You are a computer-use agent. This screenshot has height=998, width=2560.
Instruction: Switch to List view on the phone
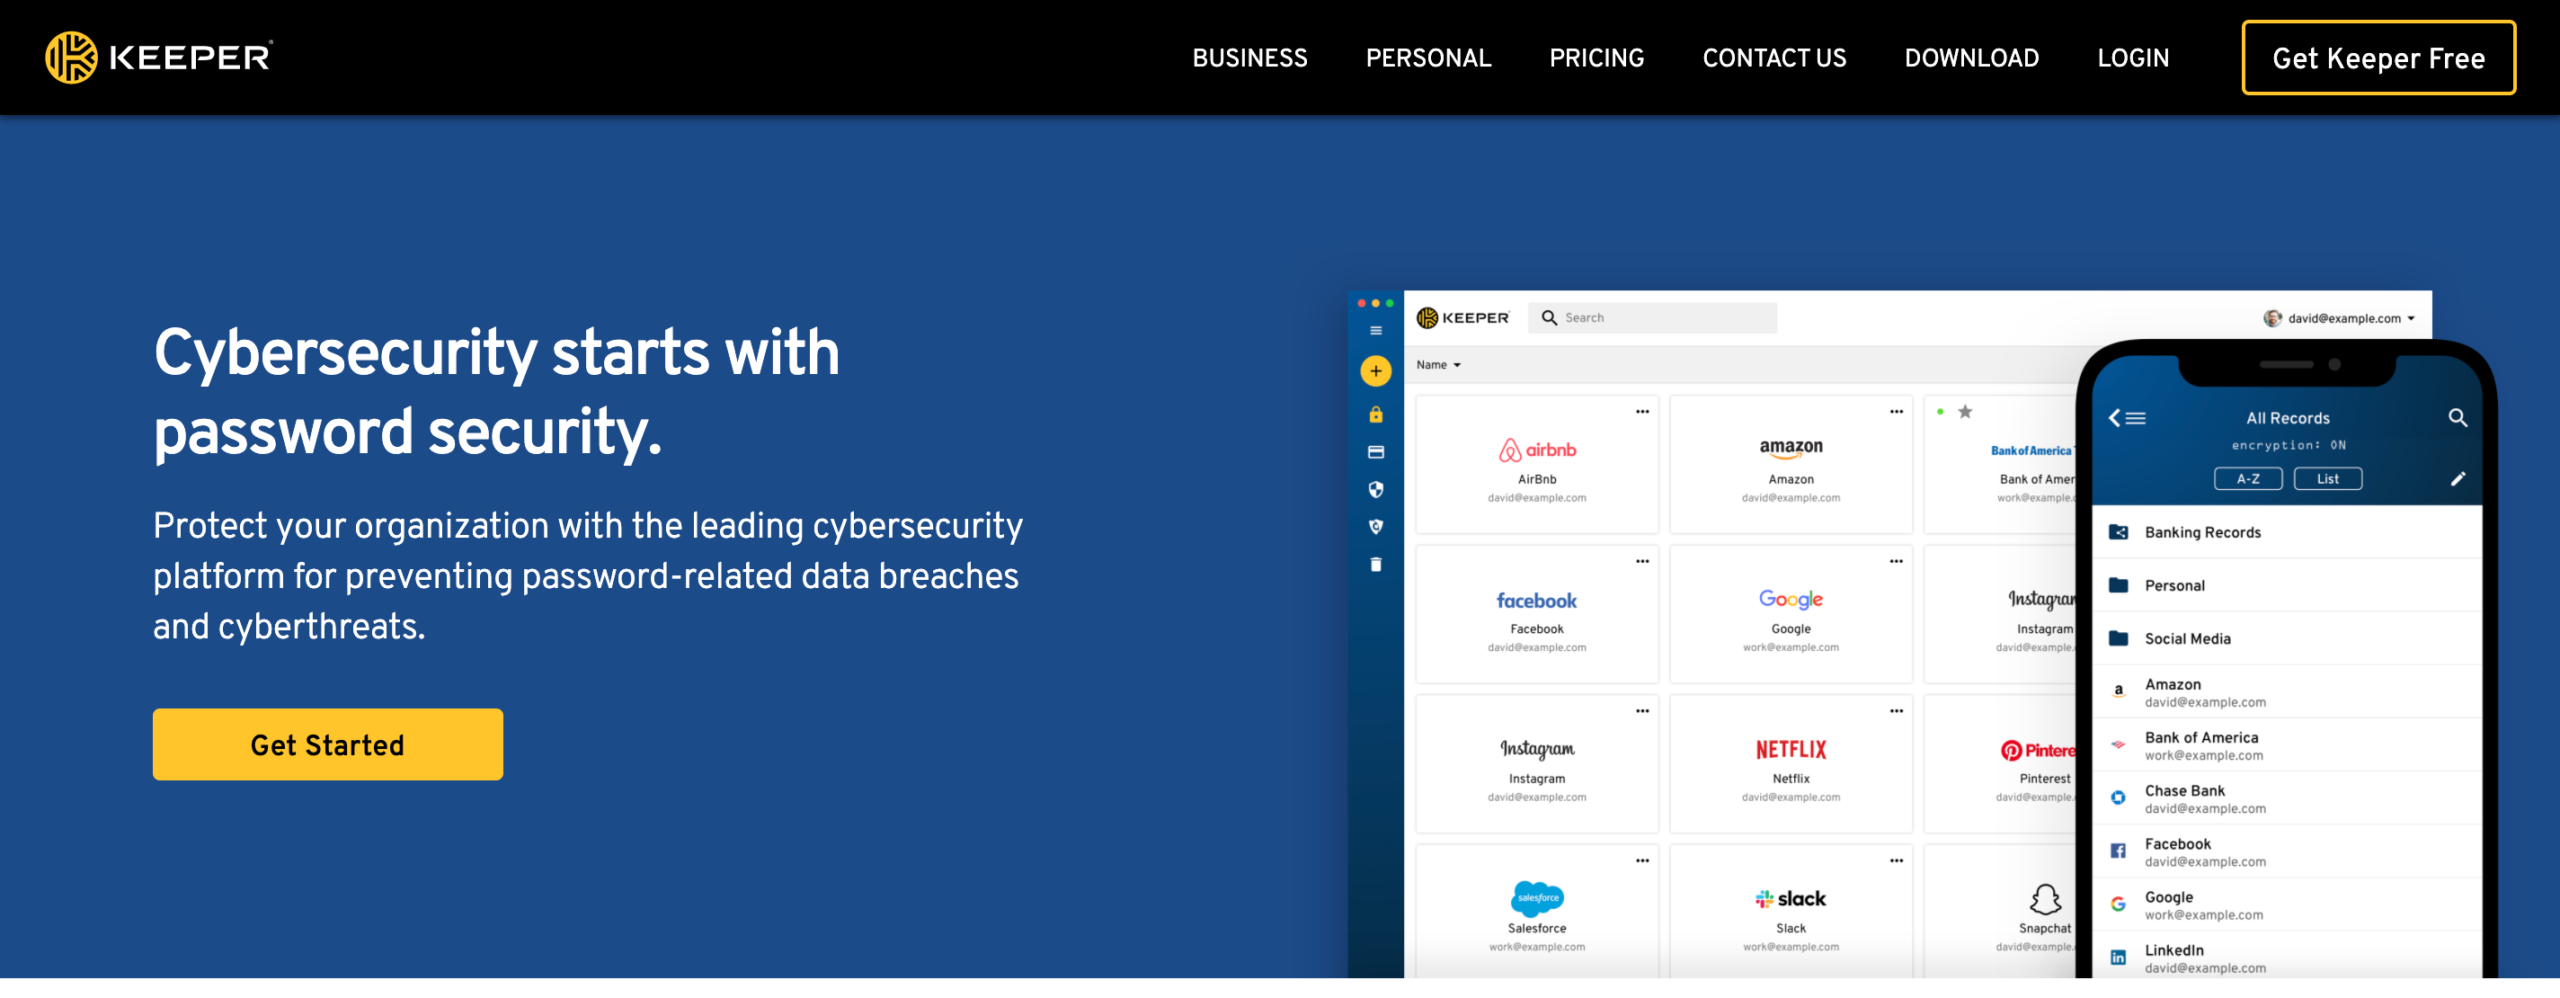2328,479
